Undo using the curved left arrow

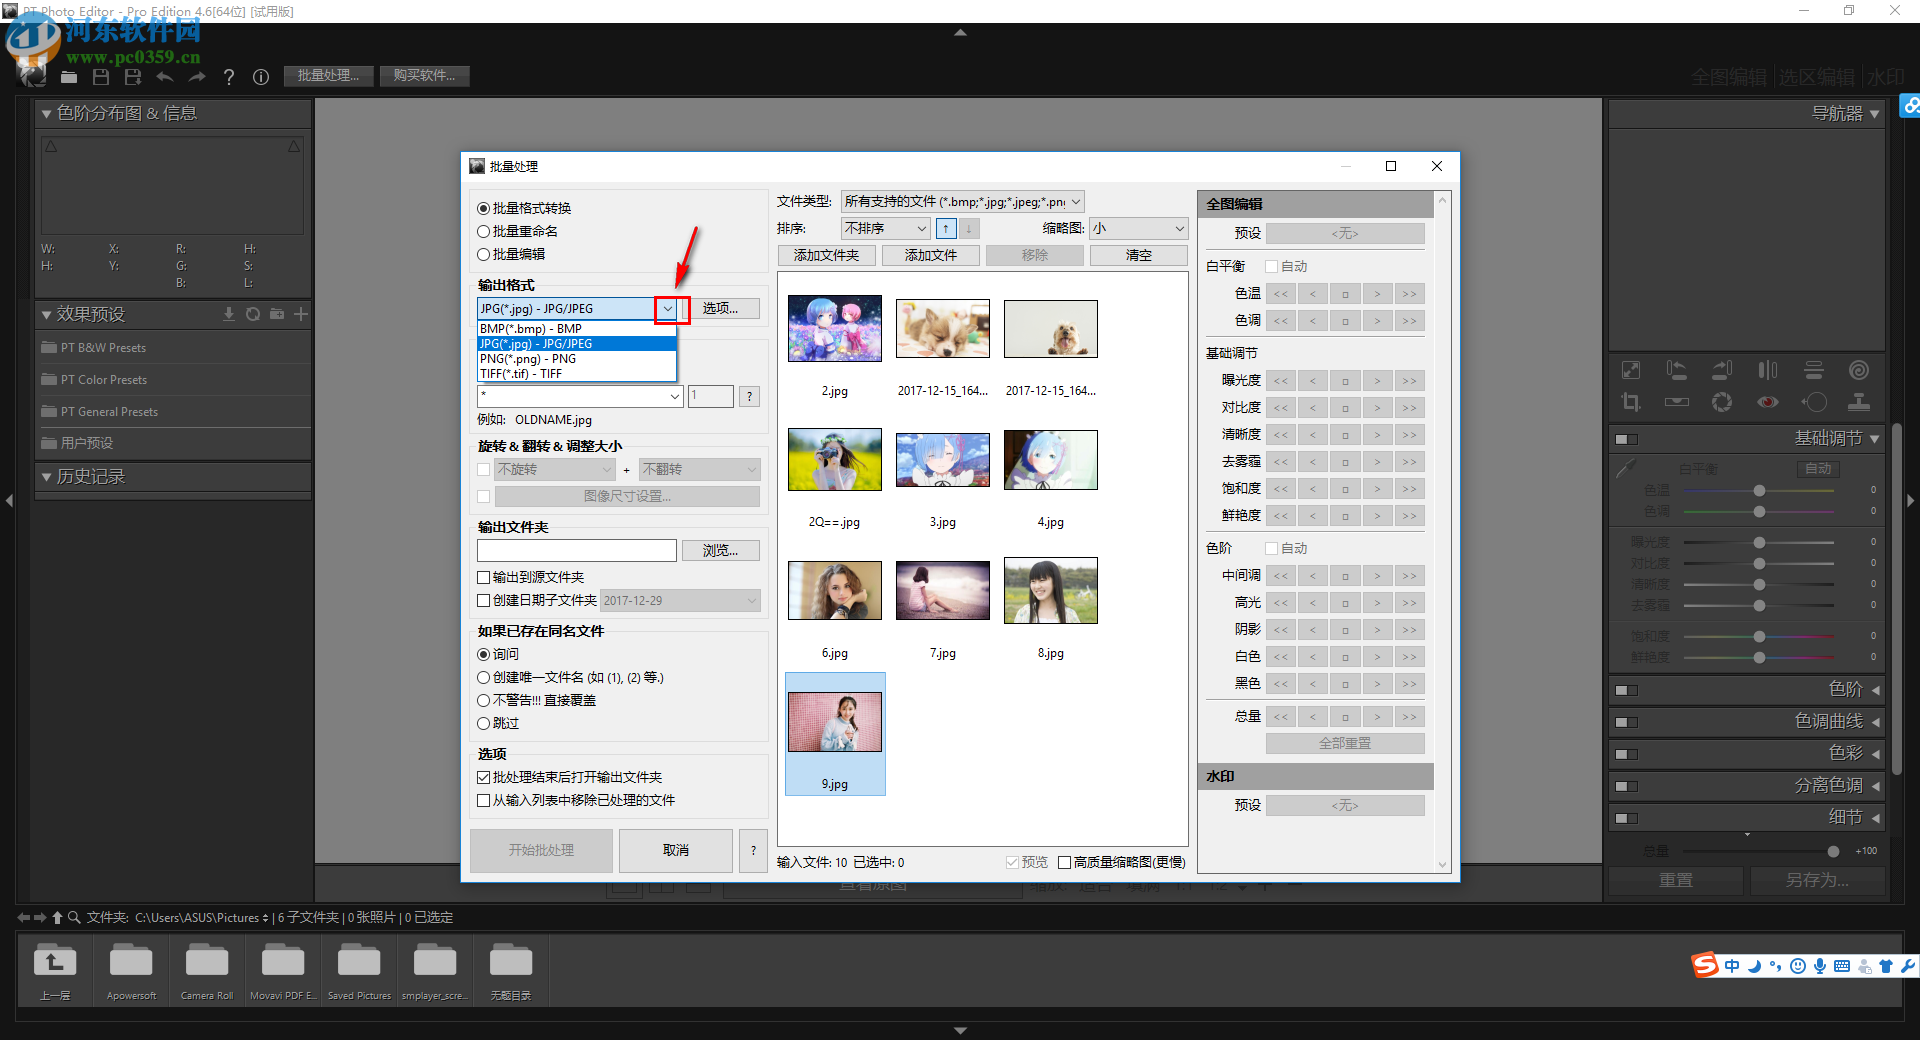click(165, 77)
